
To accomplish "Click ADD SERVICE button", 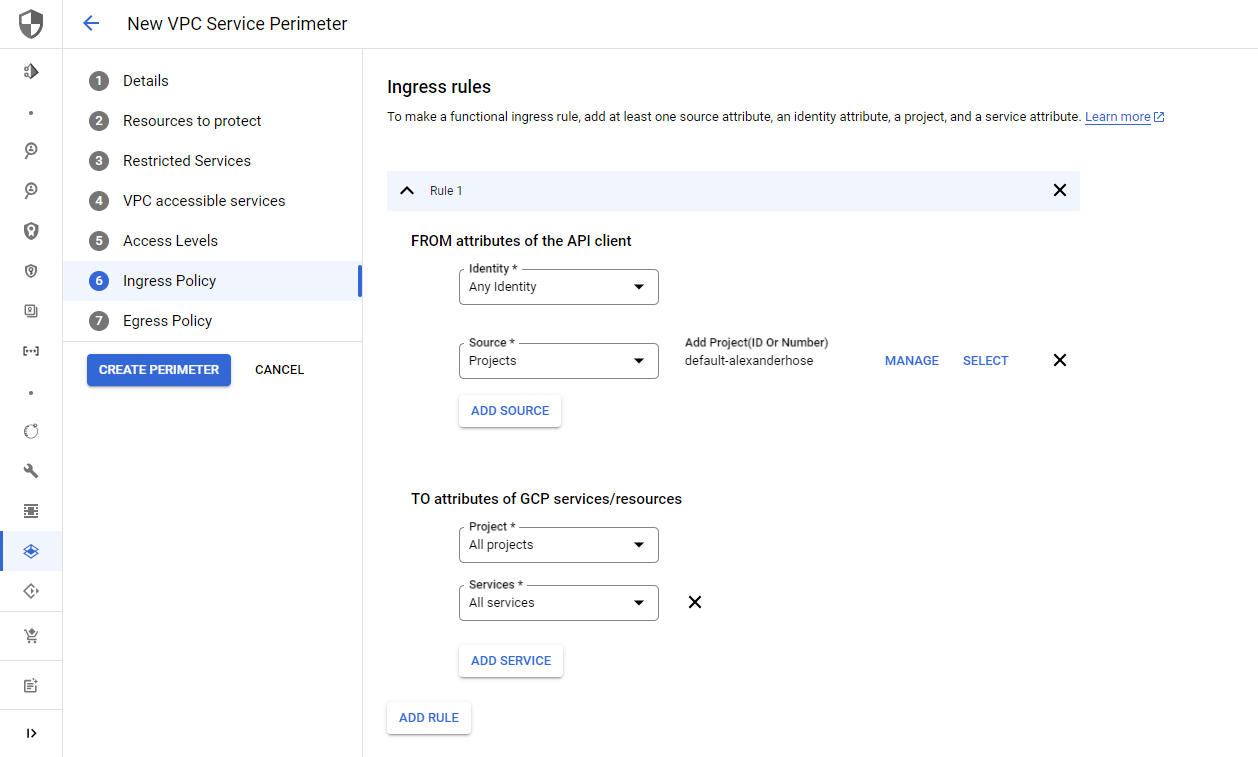I will (511, 661).
